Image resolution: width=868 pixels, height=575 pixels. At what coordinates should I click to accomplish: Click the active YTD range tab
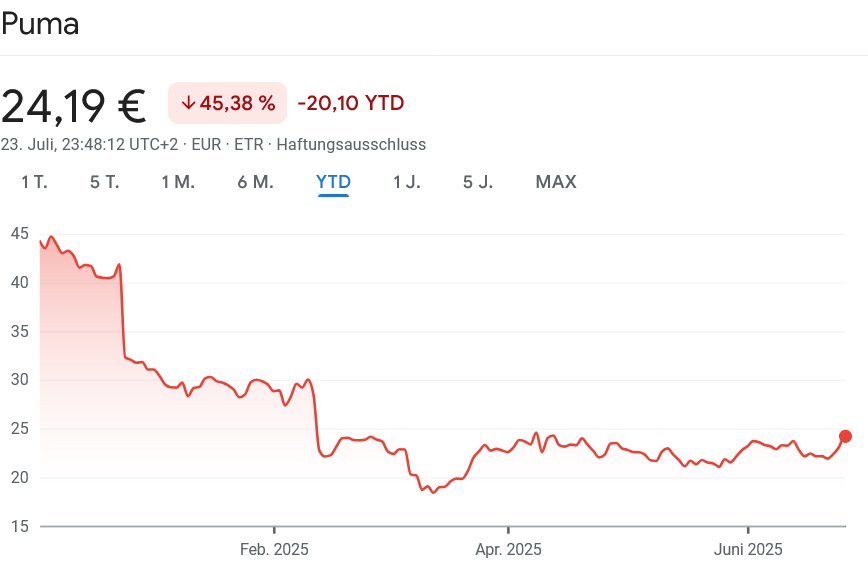pos(333,182)
